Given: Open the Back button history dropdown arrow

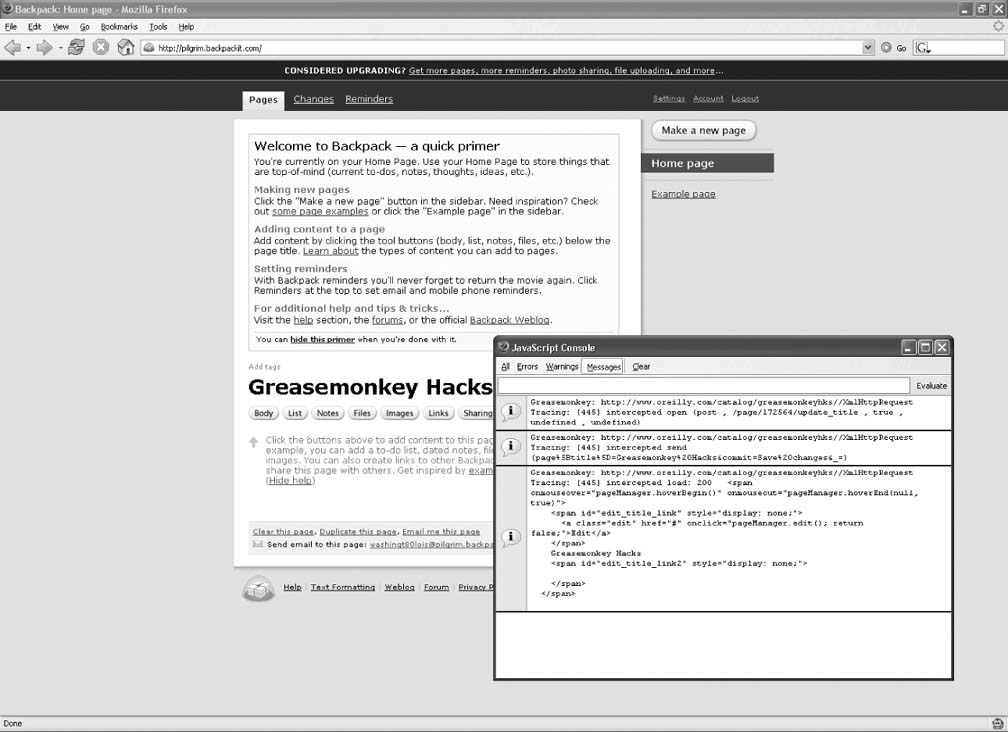Looking at the screenshot, I should tap(28, 47).
